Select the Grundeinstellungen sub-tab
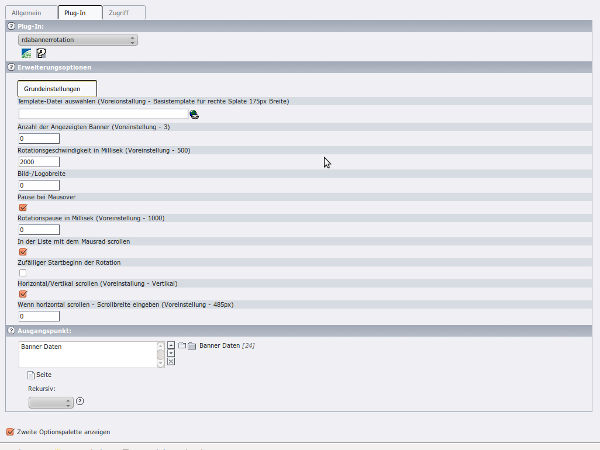Screen dimensions: 600x450 point(58,89)
